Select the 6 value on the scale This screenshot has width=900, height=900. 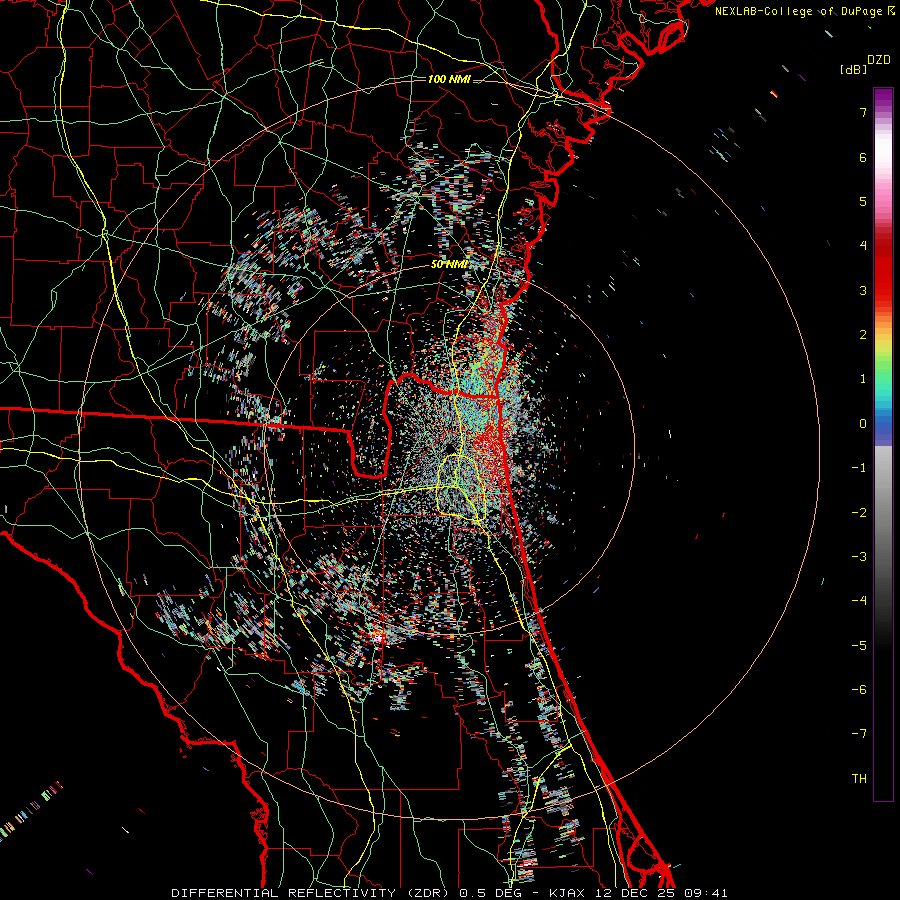pyautogui.click(x=863, y=157)
